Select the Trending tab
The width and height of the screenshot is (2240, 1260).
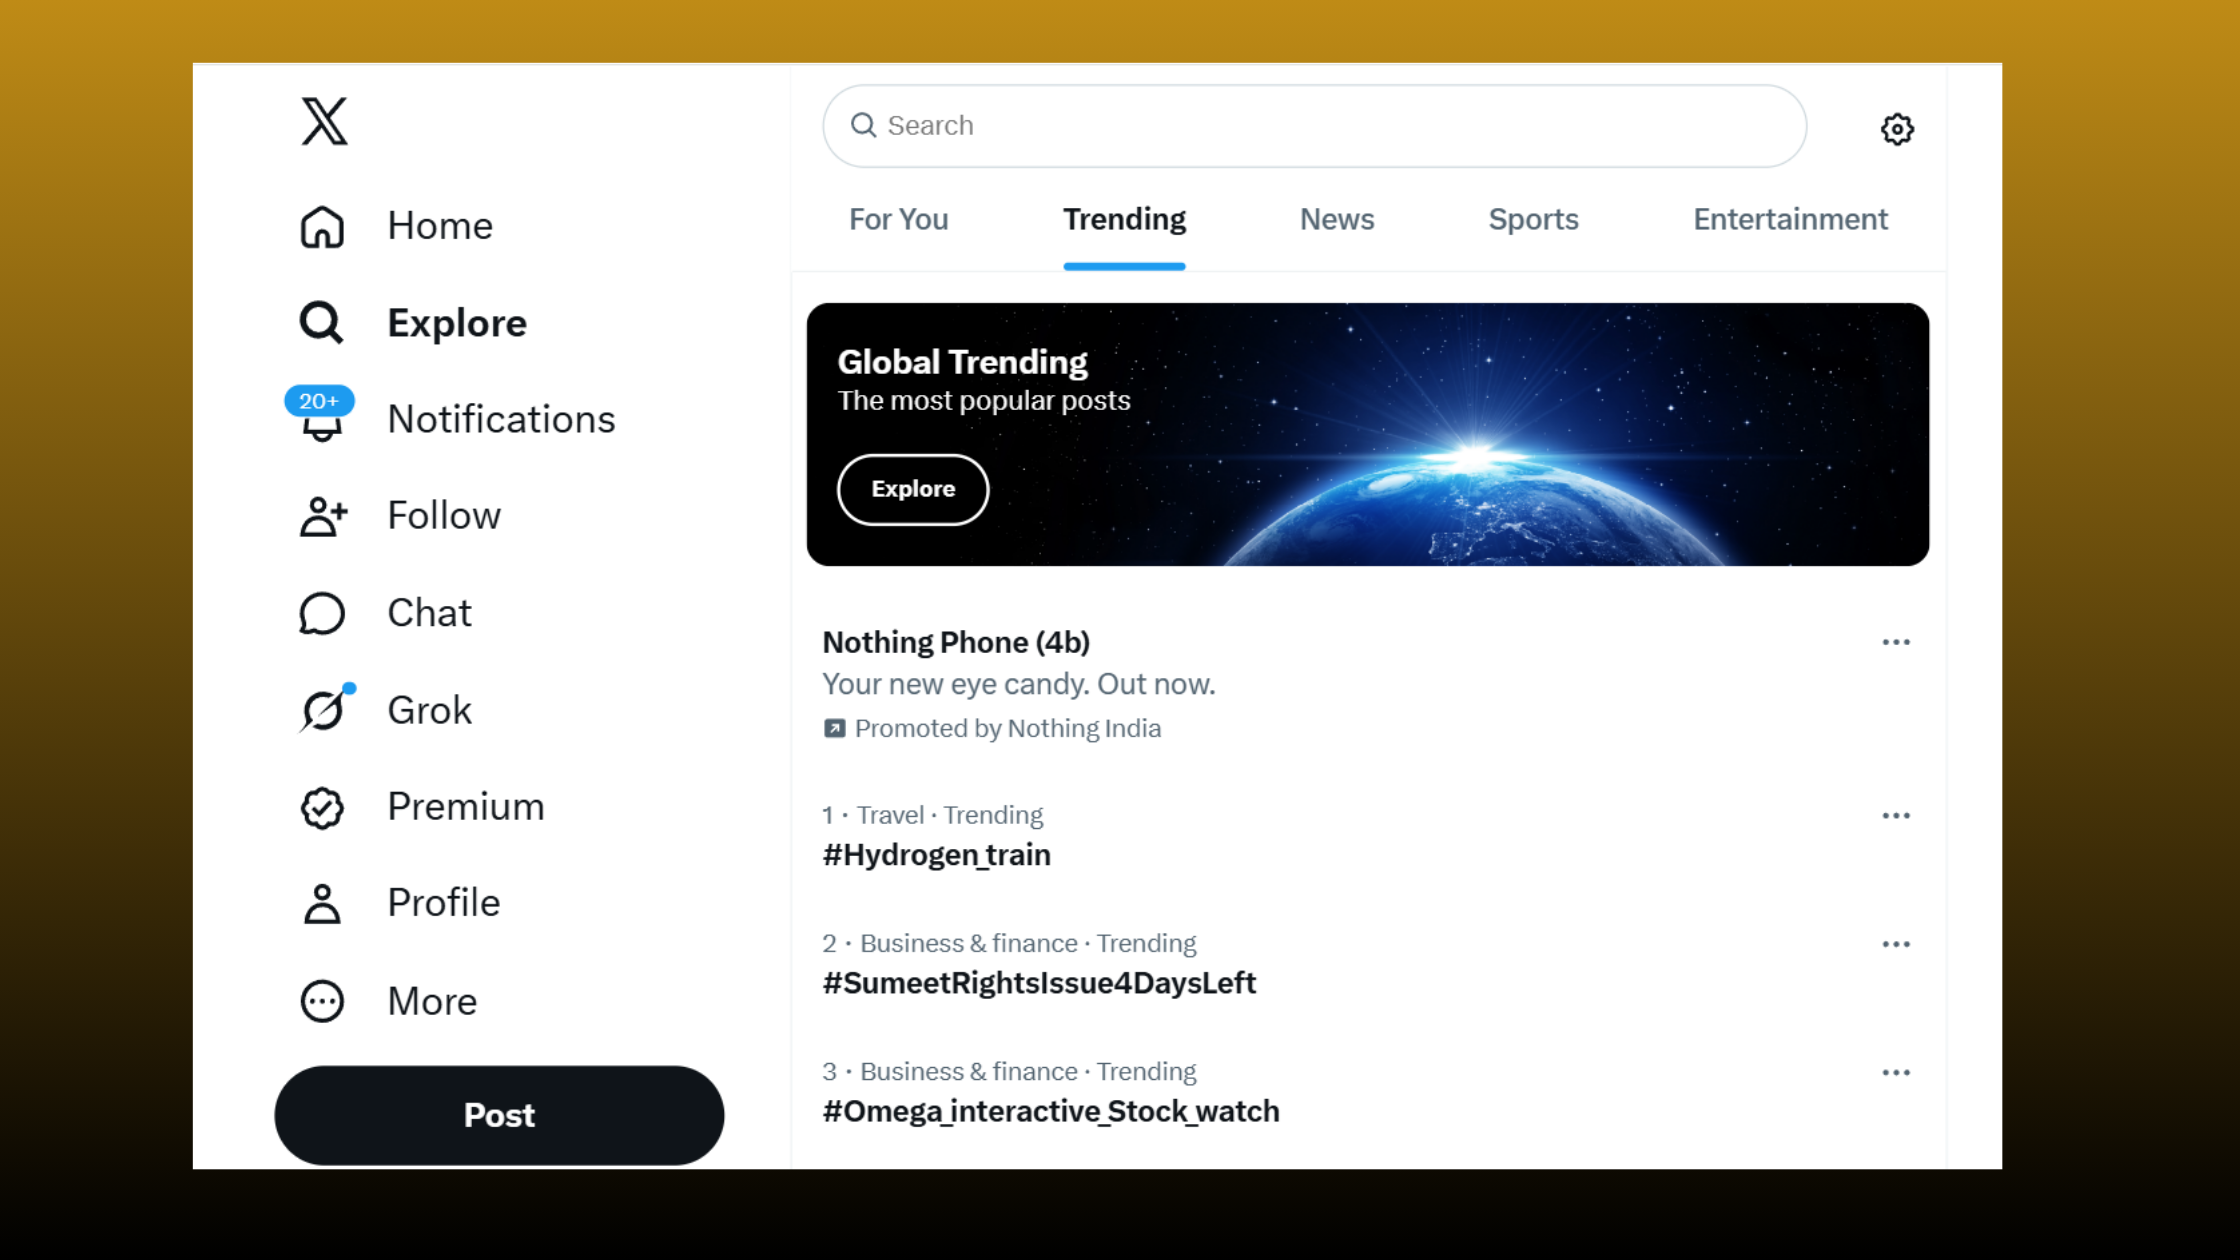coord(1124,219)
